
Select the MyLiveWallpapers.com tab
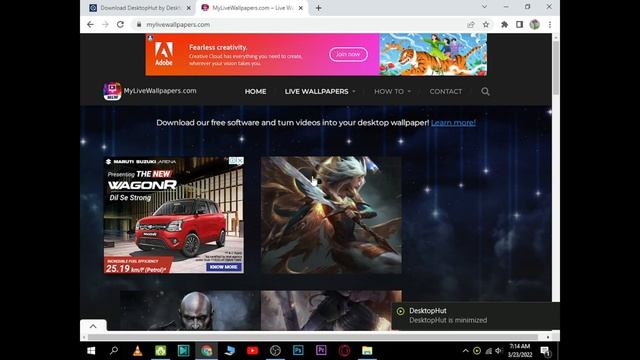252,8
